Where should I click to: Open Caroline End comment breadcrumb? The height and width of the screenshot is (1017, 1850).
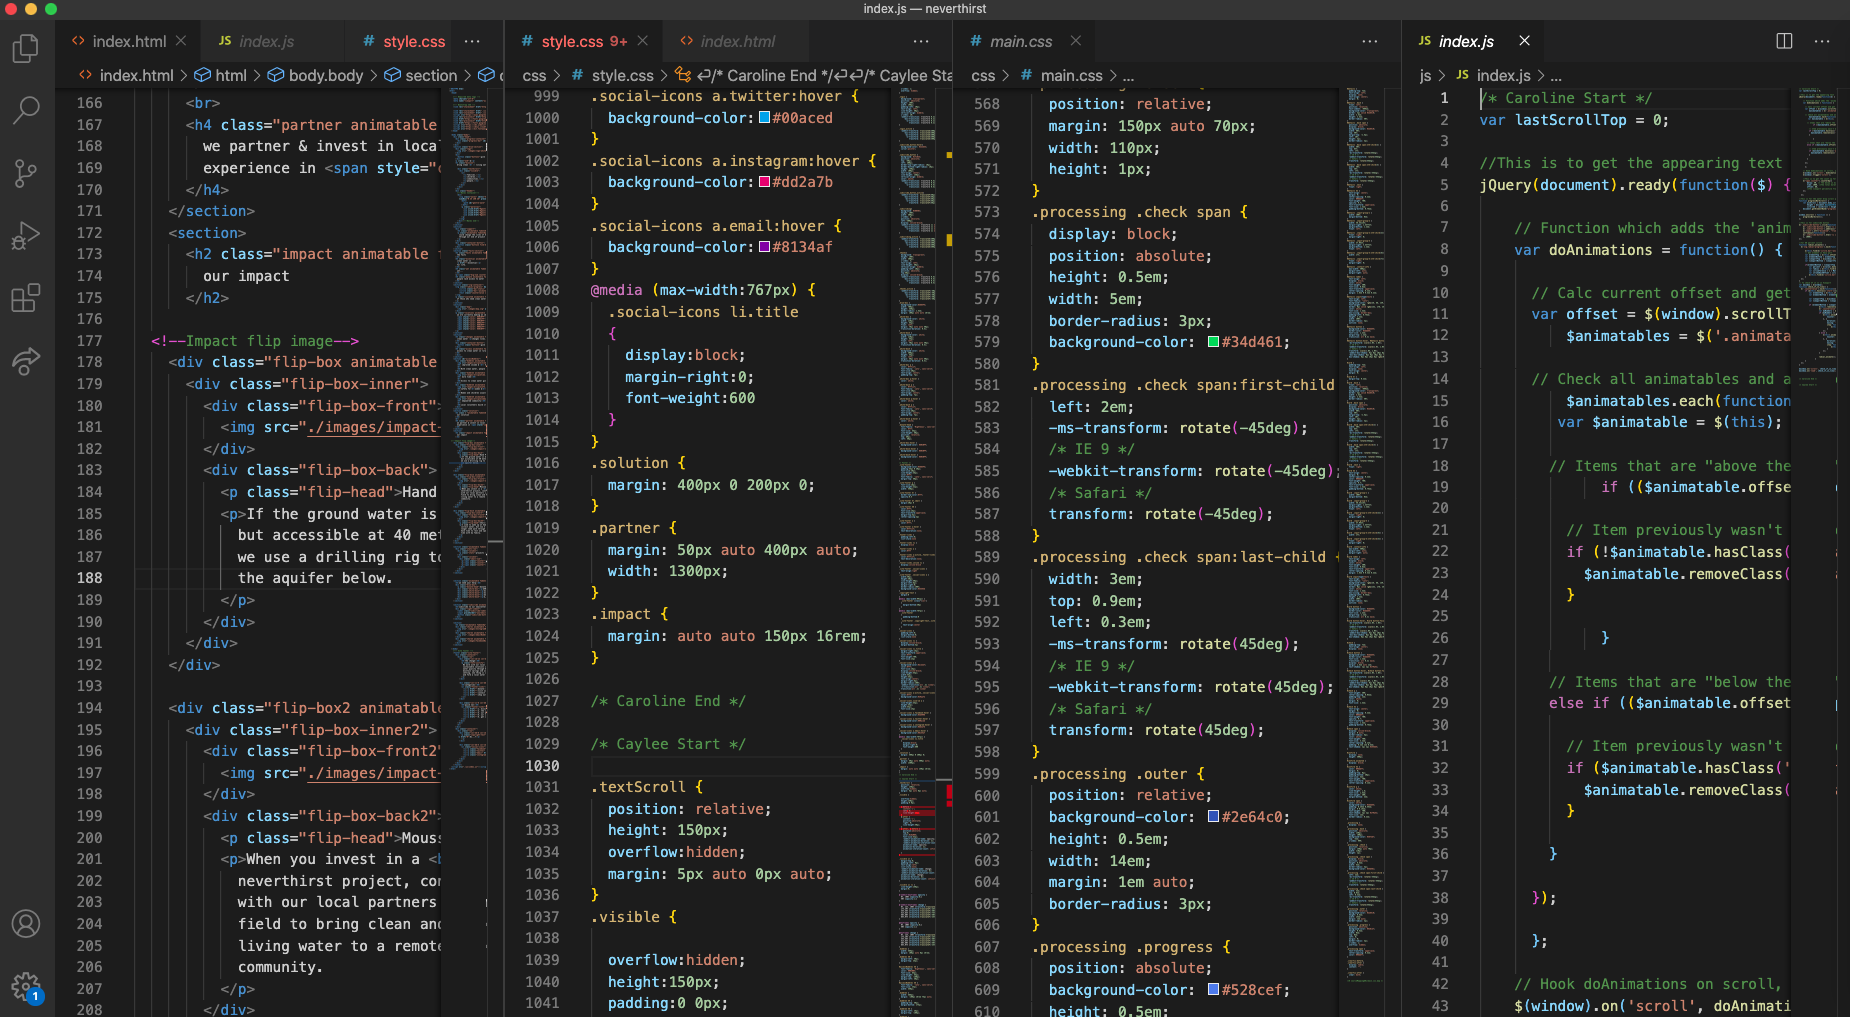coord(812,76)
